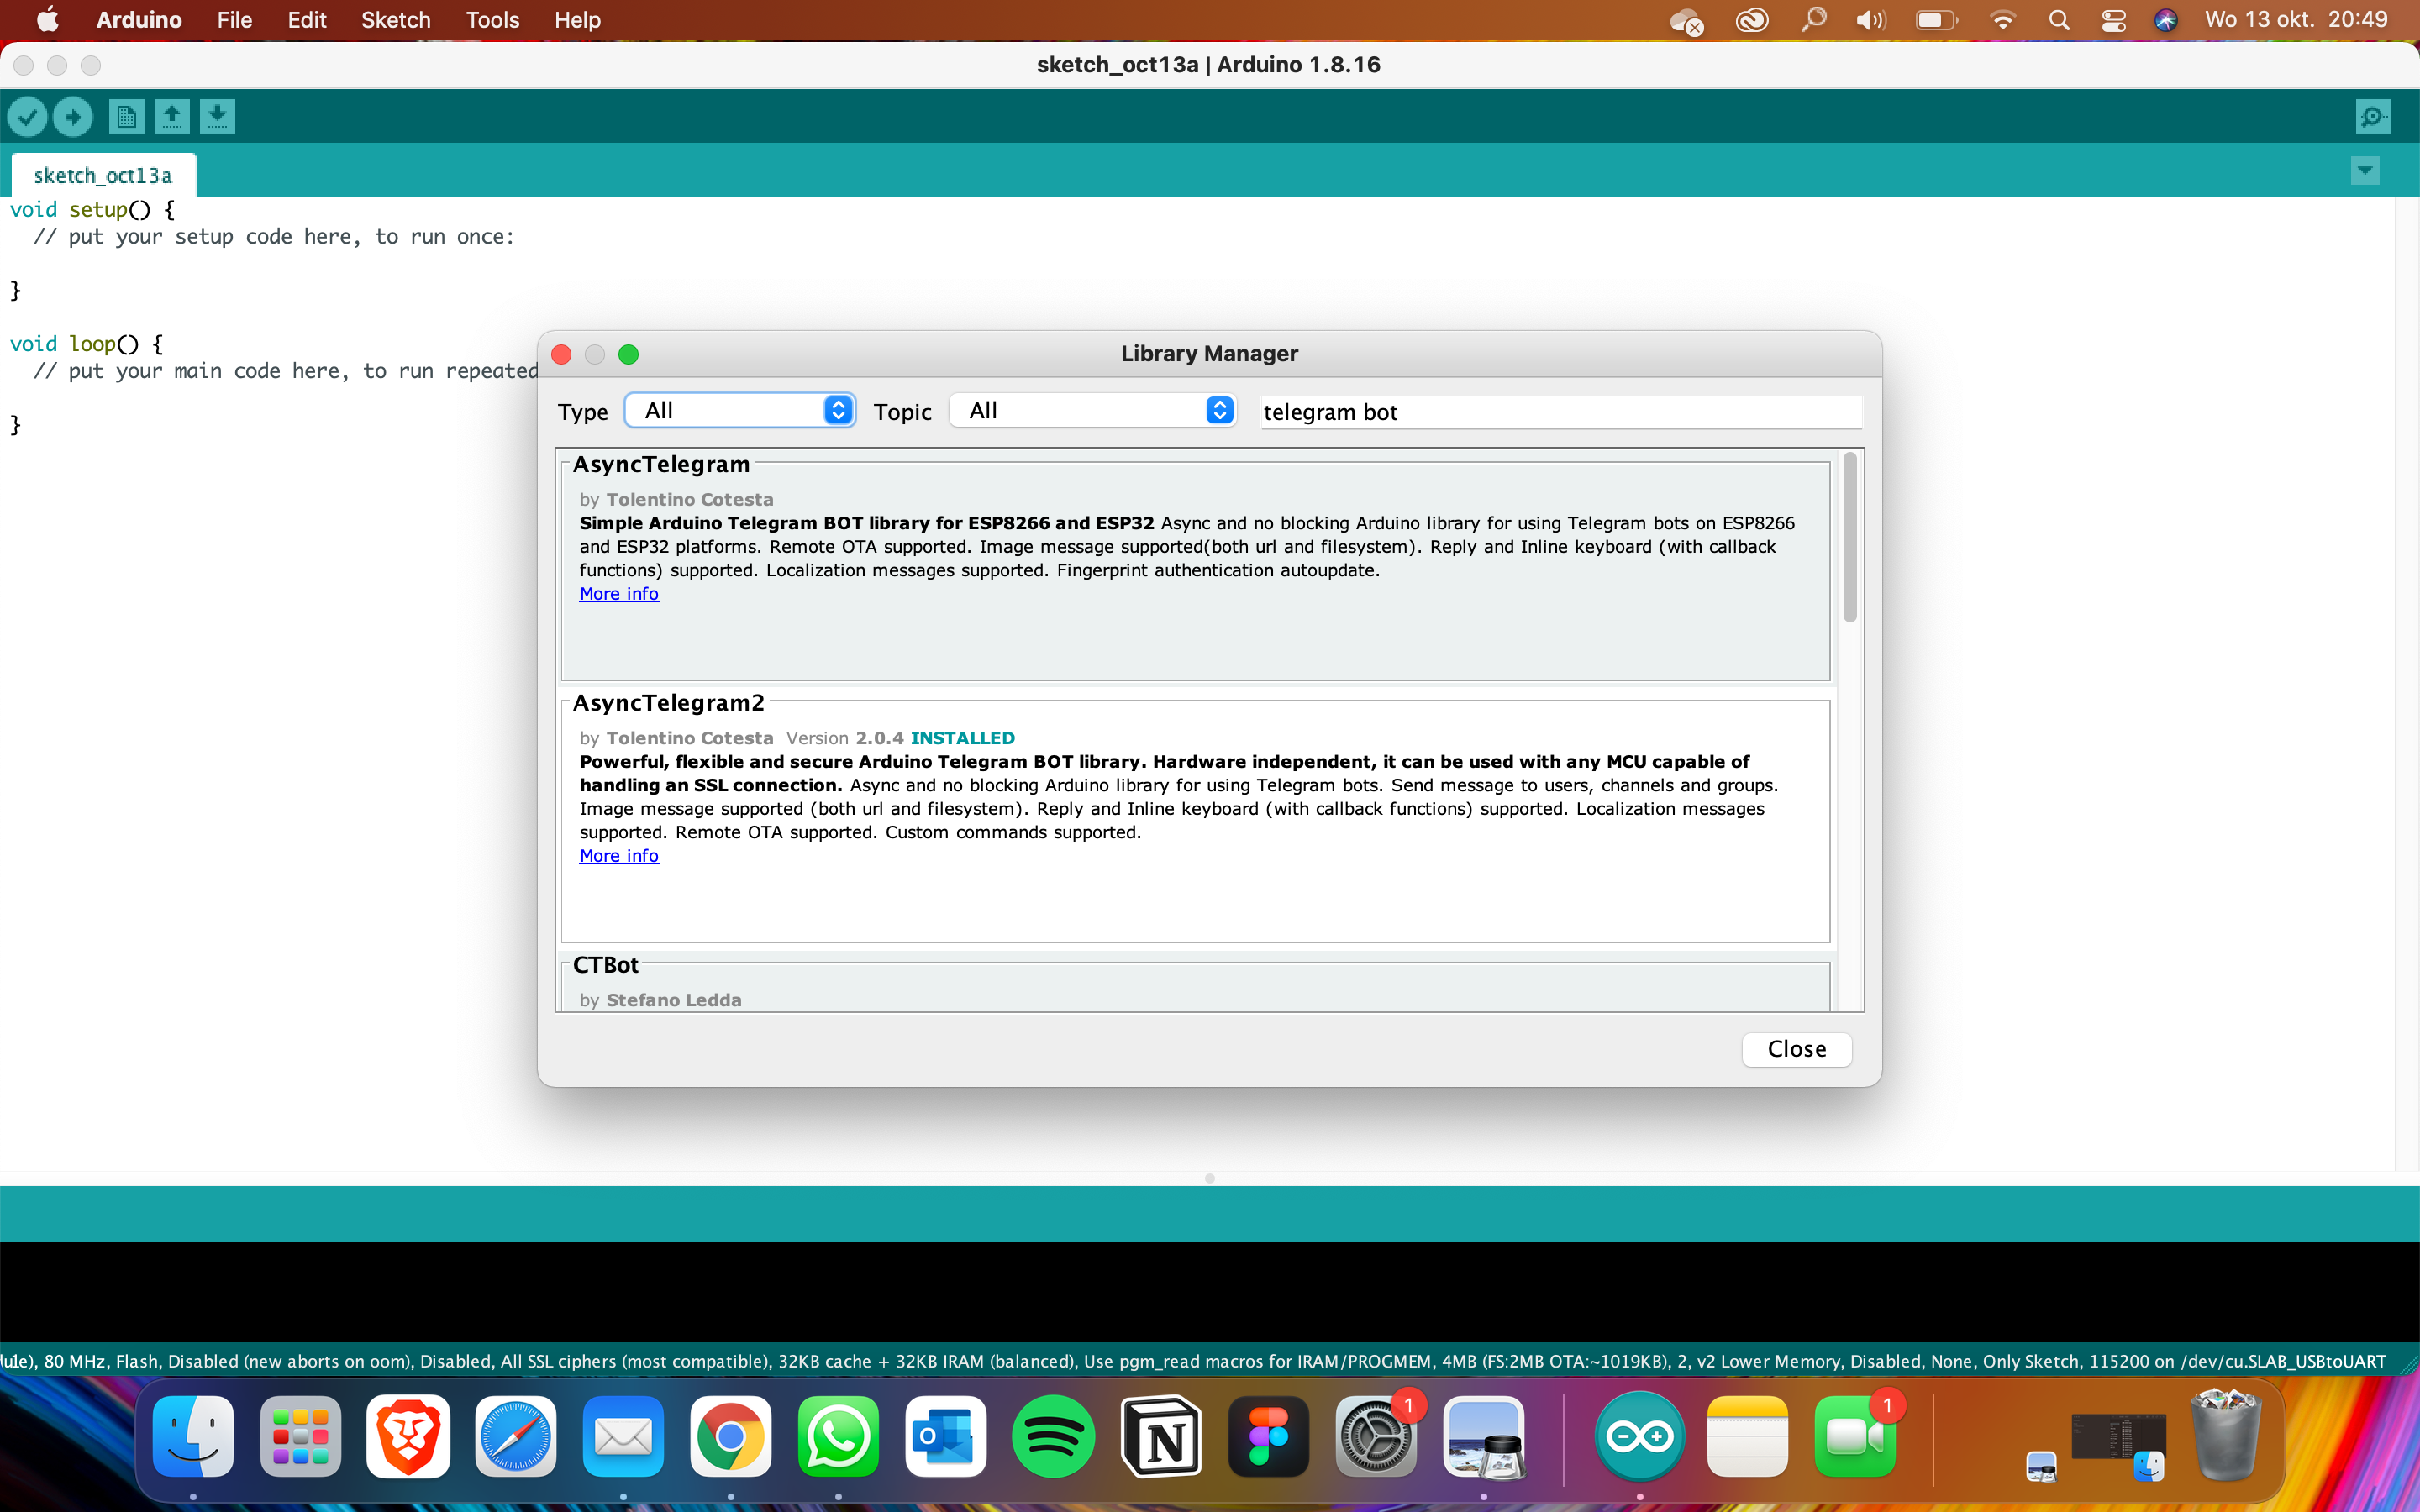
Task: Open Figma from the Dock
Action: 1268,1437
